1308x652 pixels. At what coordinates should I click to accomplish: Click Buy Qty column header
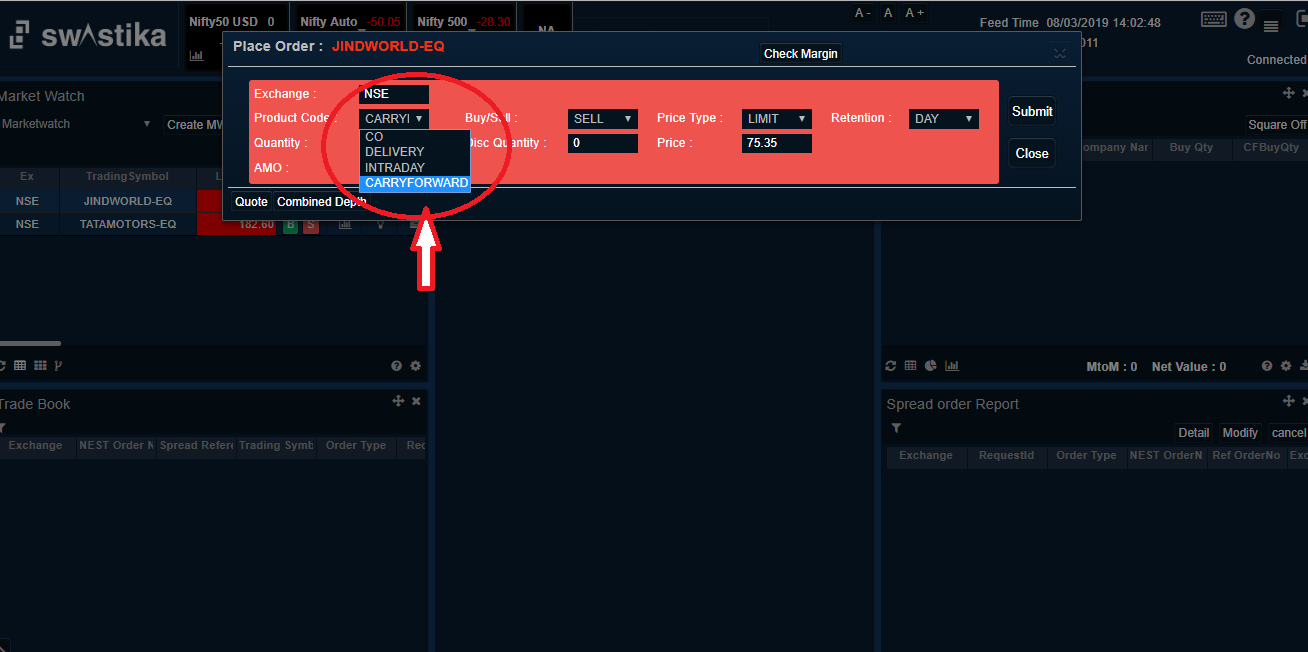pos(1191,148)
